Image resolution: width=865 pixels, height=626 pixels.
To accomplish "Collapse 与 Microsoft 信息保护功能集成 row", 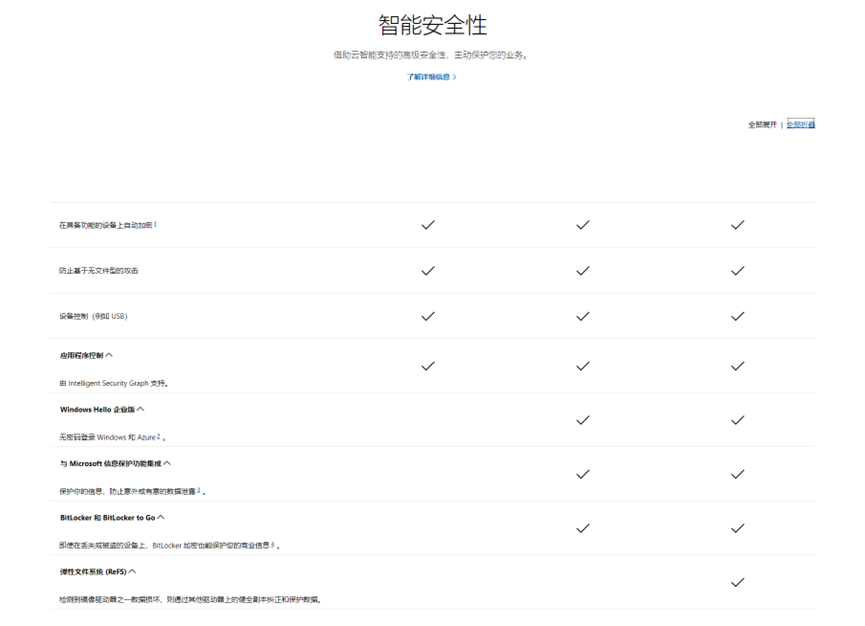I will [x=115, y=464].
